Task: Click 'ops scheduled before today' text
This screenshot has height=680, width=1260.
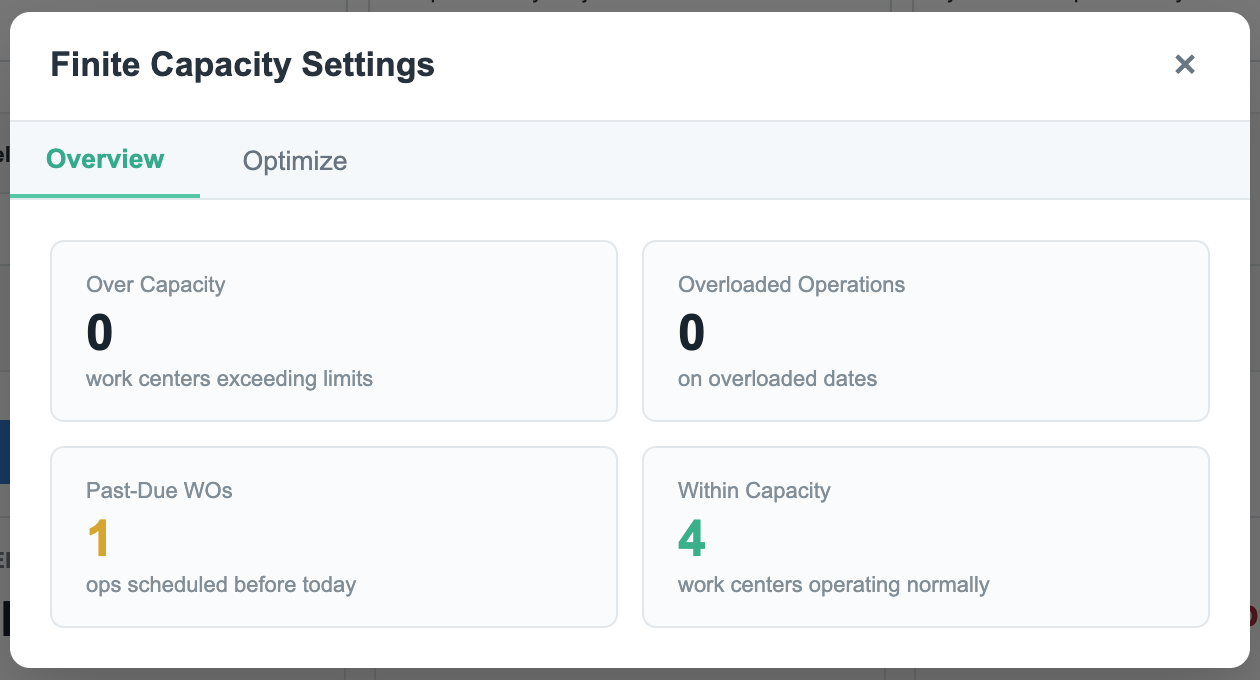Action: click(x=221, y=585)
